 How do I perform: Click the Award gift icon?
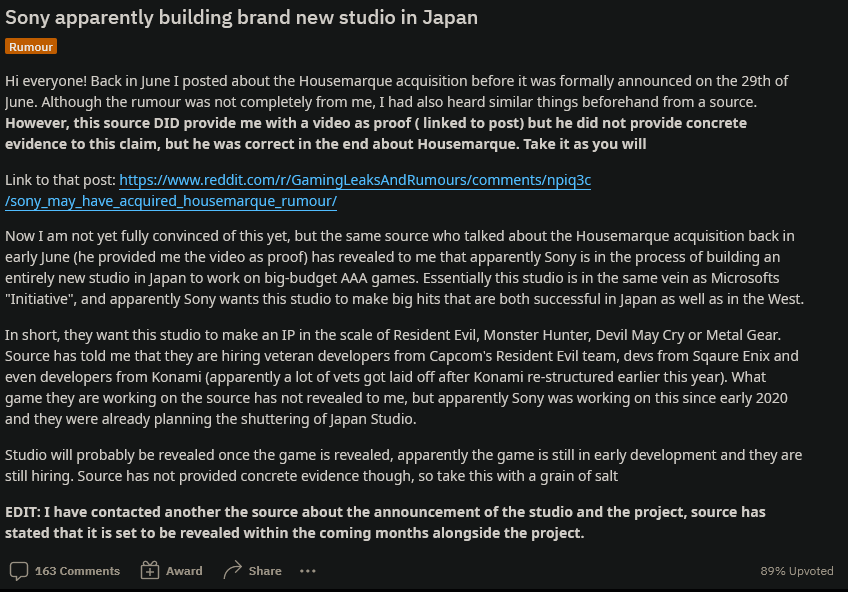(150, 571)
